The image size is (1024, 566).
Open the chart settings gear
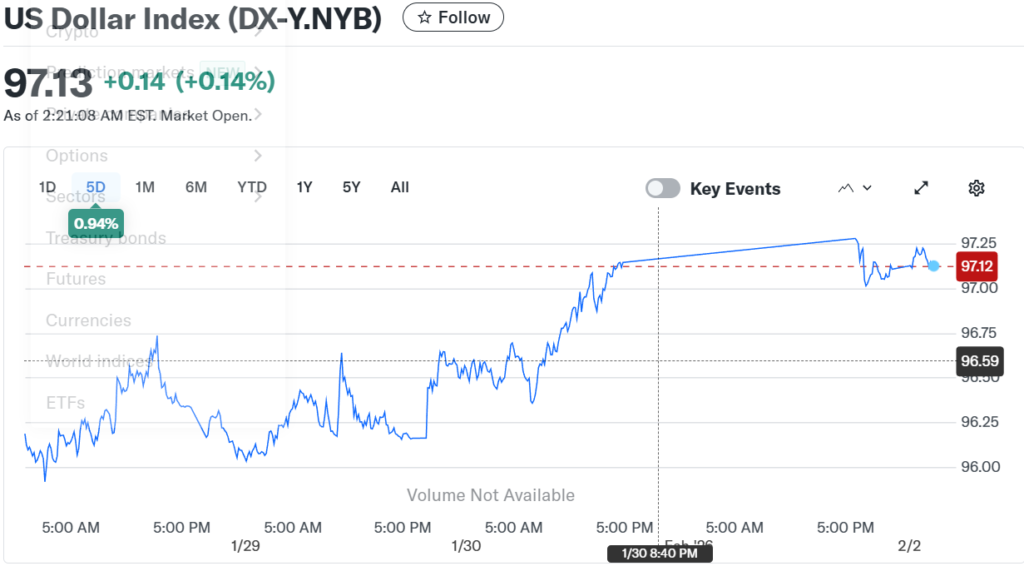click(977, 188)
